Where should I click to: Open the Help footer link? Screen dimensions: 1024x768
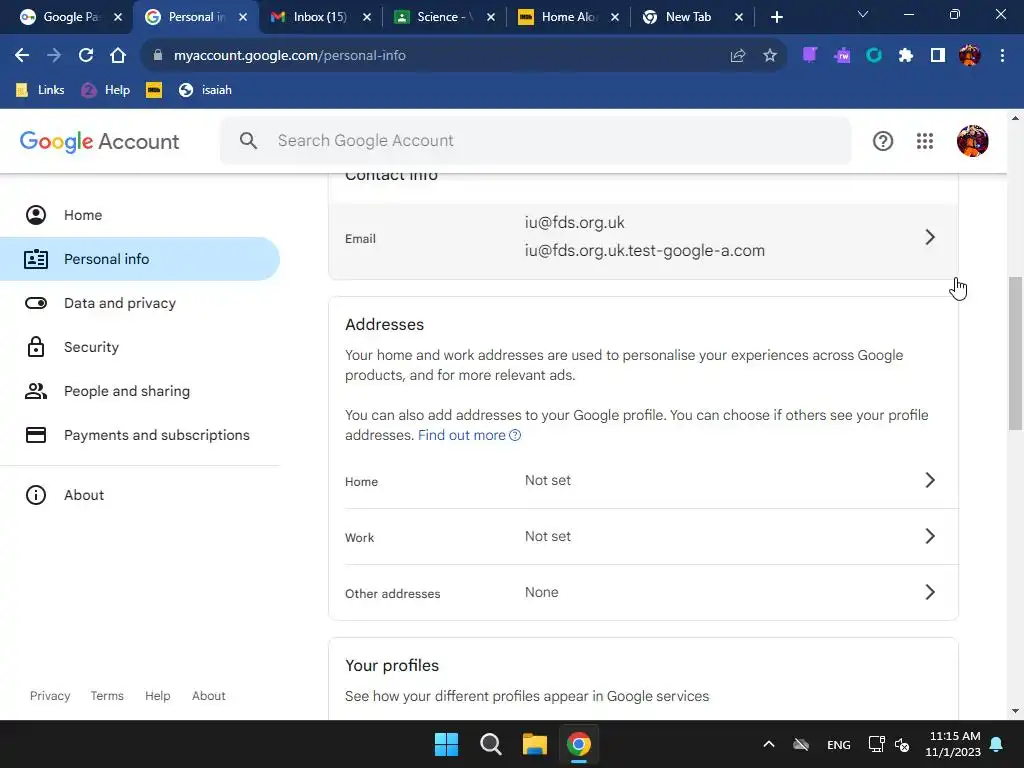coord(157,696)
